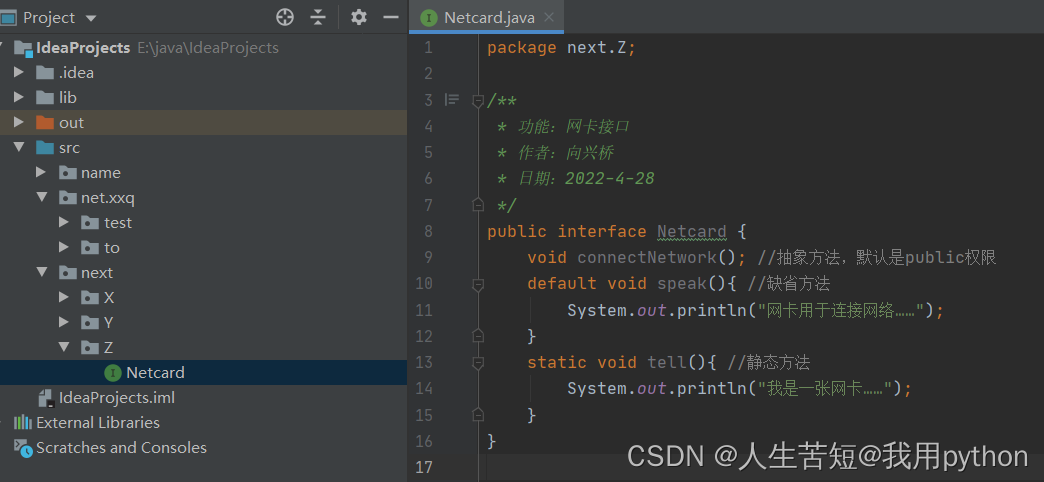Screen dimensions: 1044x482
Task: Click the connectNetwork method name
Action: [x=647, y=258]
